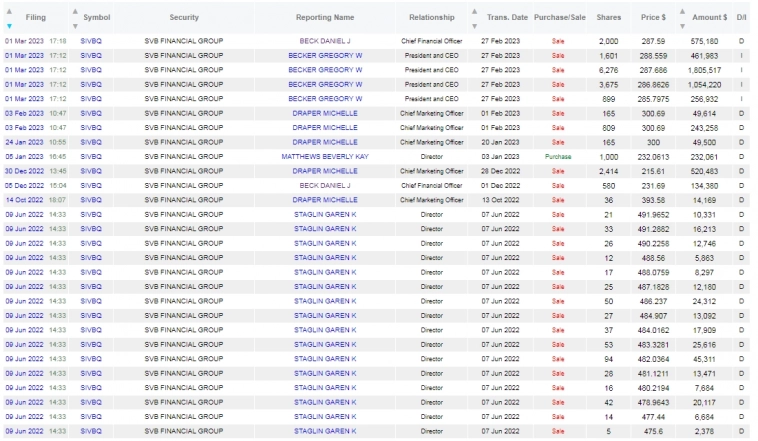Select the Purchase/Sale column header

pyautogui.click(x=558, y=17)
